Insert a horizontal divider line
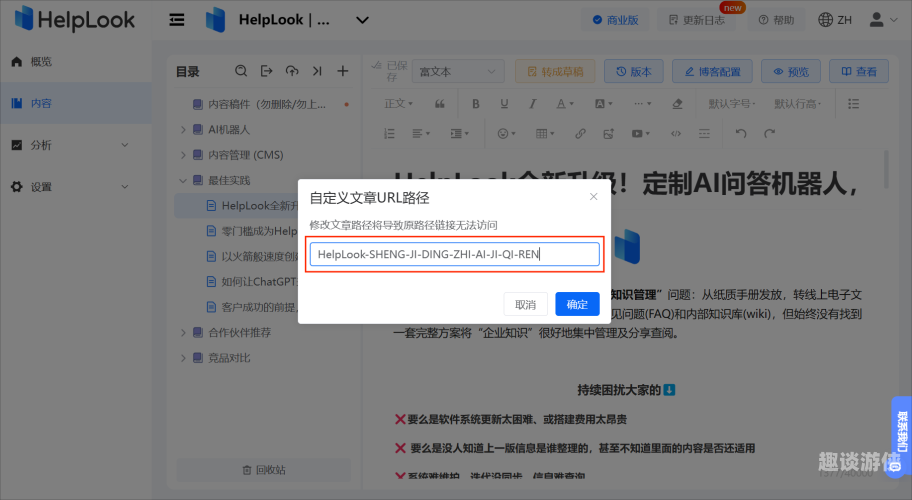The image size is (912, 500). coord(704,134)
